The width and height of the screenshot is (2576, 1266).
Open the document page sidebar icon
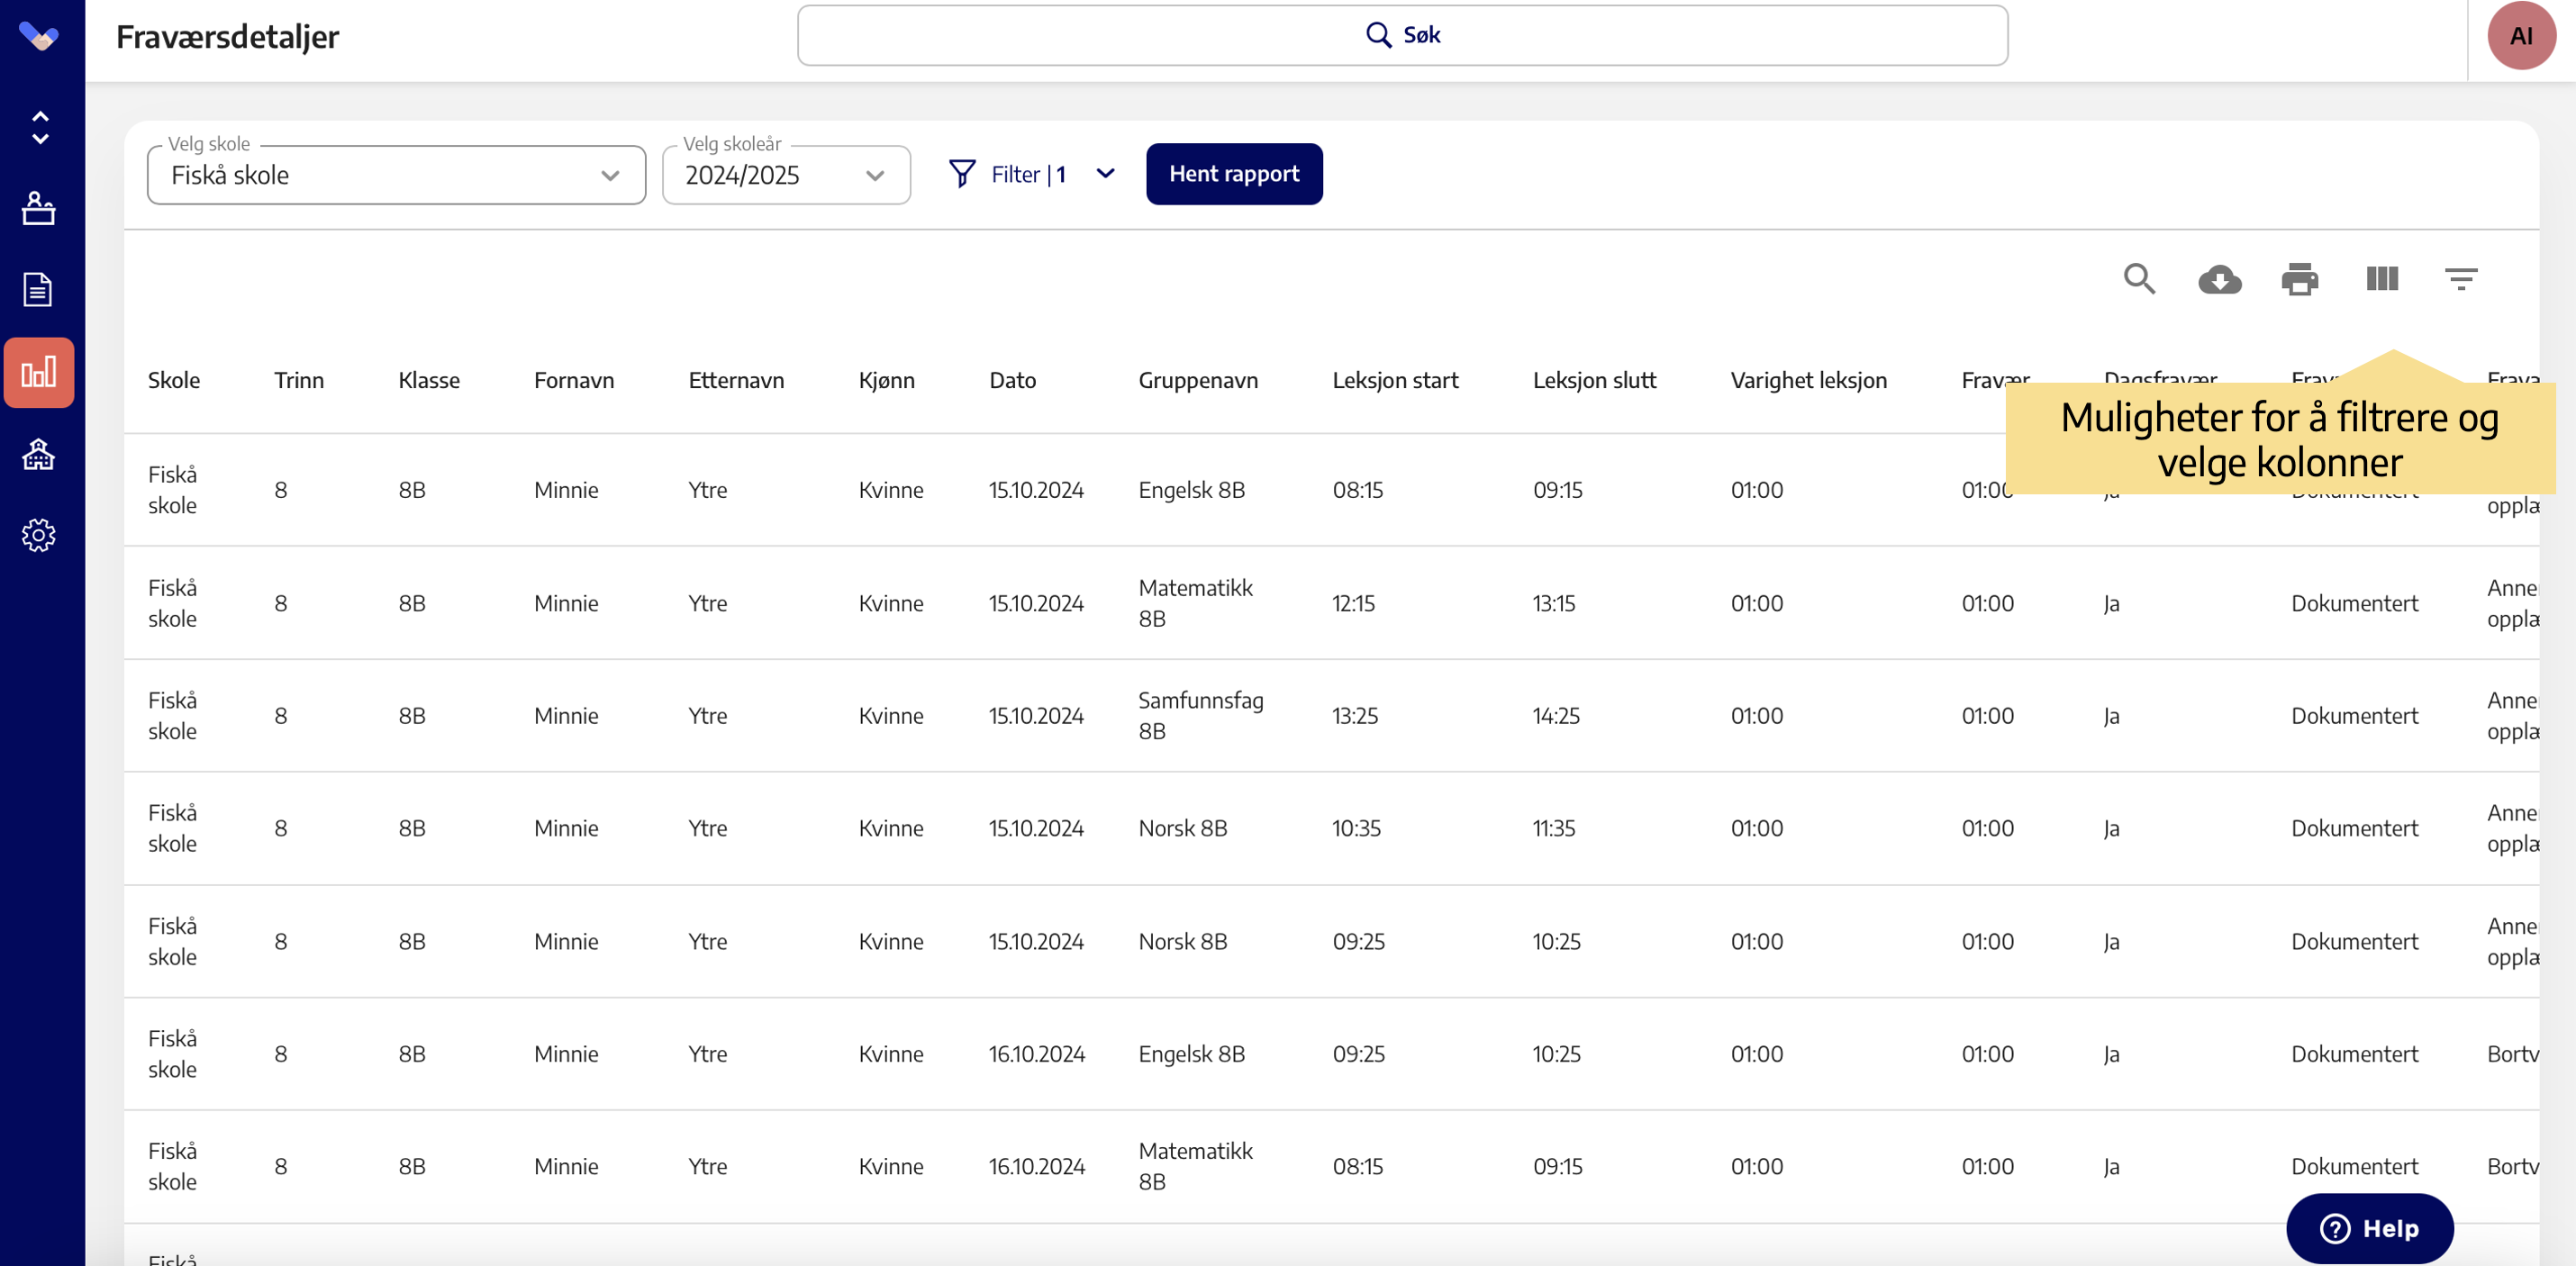pos(39,290)
